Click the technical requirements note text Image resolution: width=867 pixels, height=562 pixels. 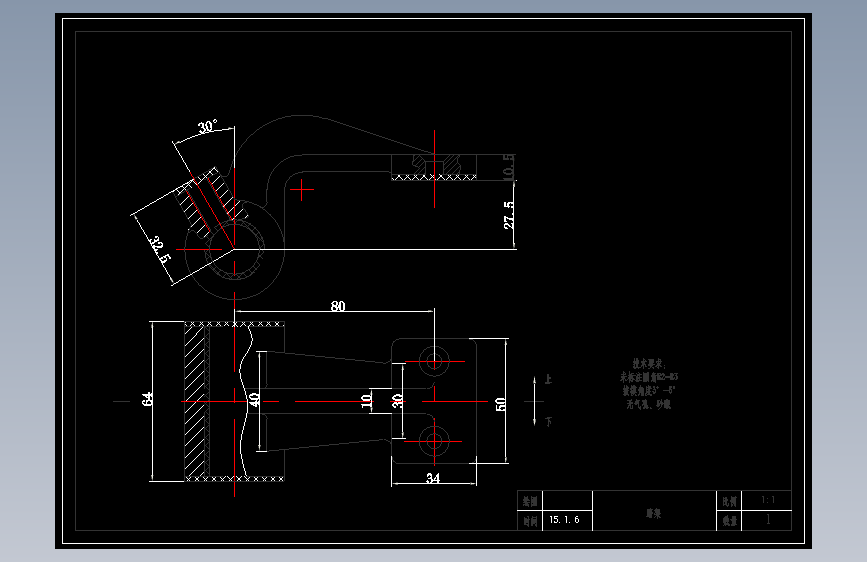(x=649, y=384)
